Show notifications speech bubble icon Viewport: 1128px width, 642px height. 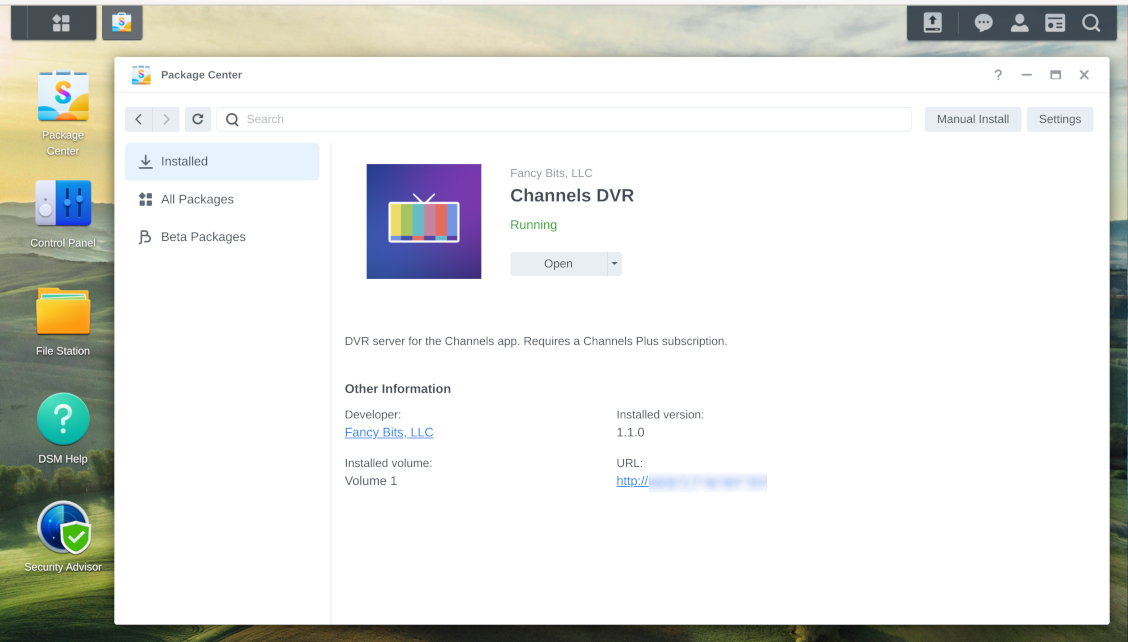coord(983,22)
